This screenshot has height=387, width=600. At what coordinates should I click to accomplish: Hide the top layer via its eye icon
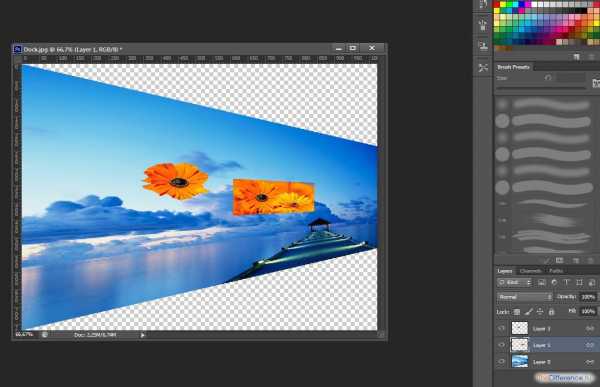[502, 328]
